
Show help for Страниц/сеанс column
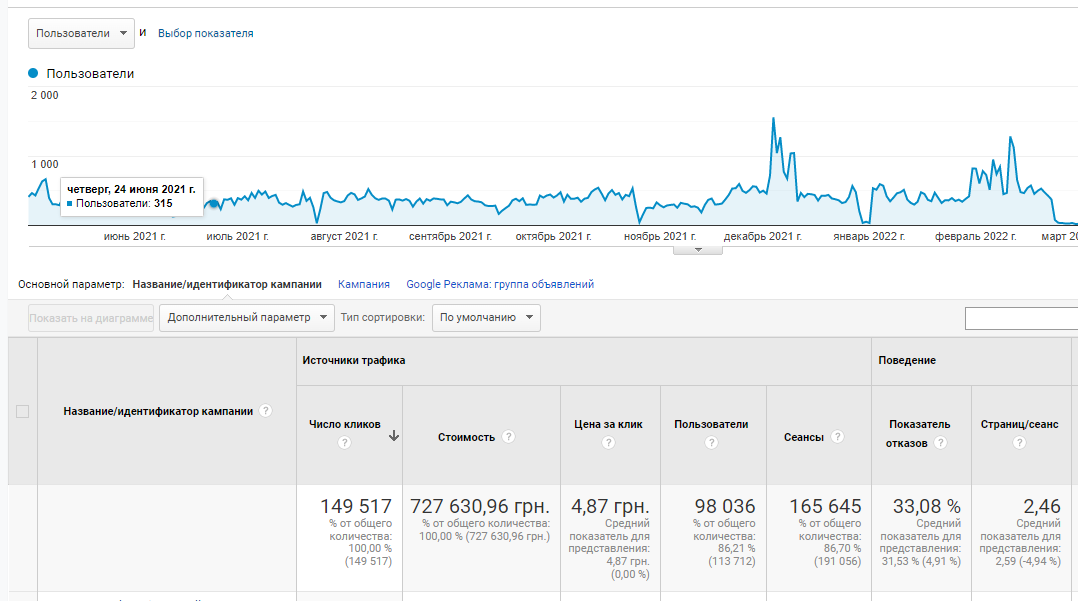click(x=1019, y=443)
